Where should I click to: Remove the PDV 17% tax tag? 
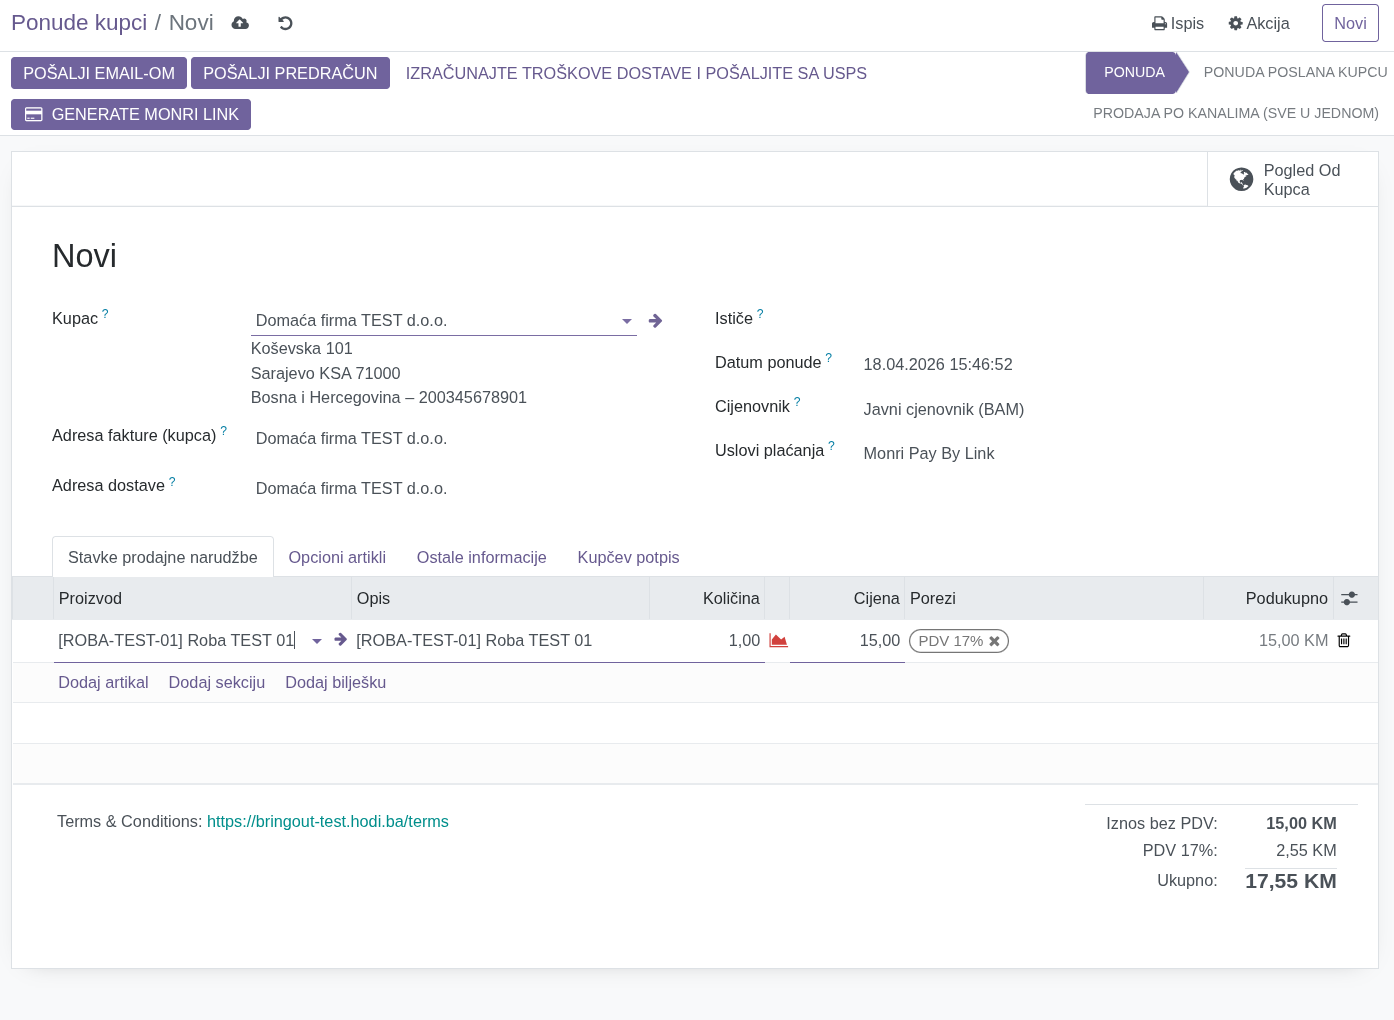click(x=994, y=642)
